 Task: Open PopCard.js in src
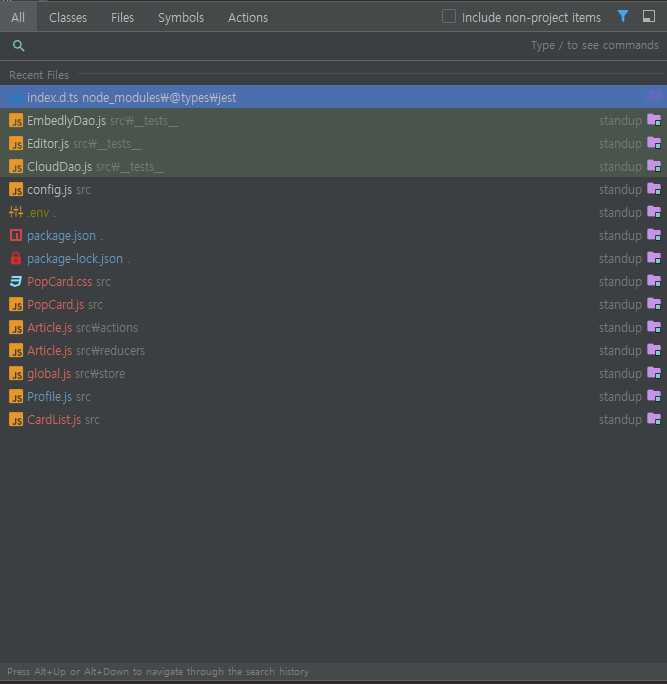pos(333,304)
